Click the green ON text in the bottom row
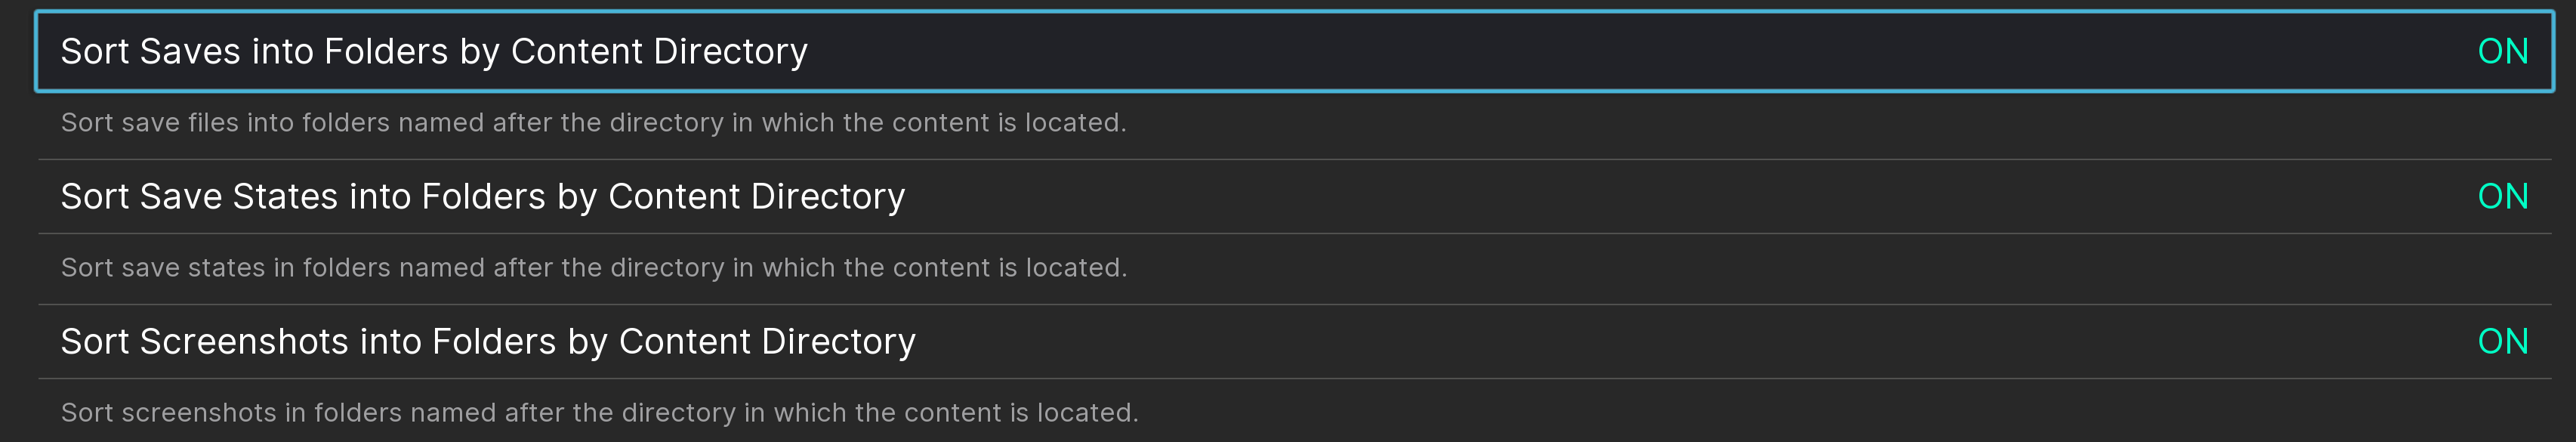The image size is (2576, 442). tap(2502, 341)
